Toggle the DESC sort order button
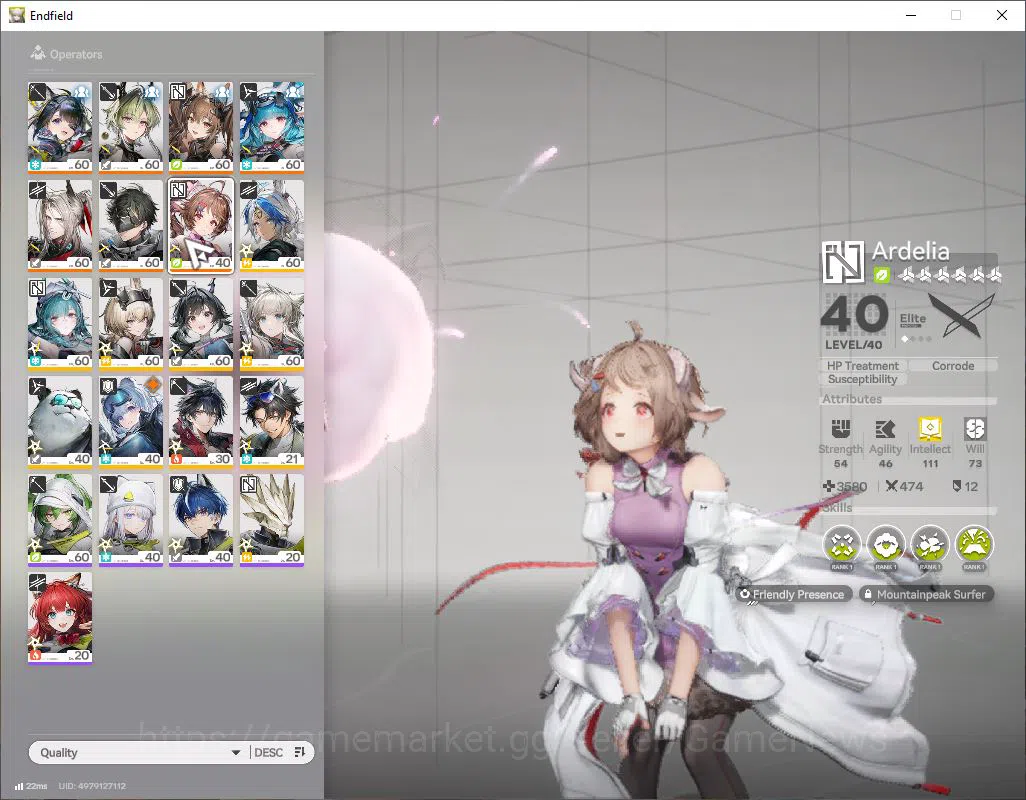1026x800 pixels. [268, 752]
